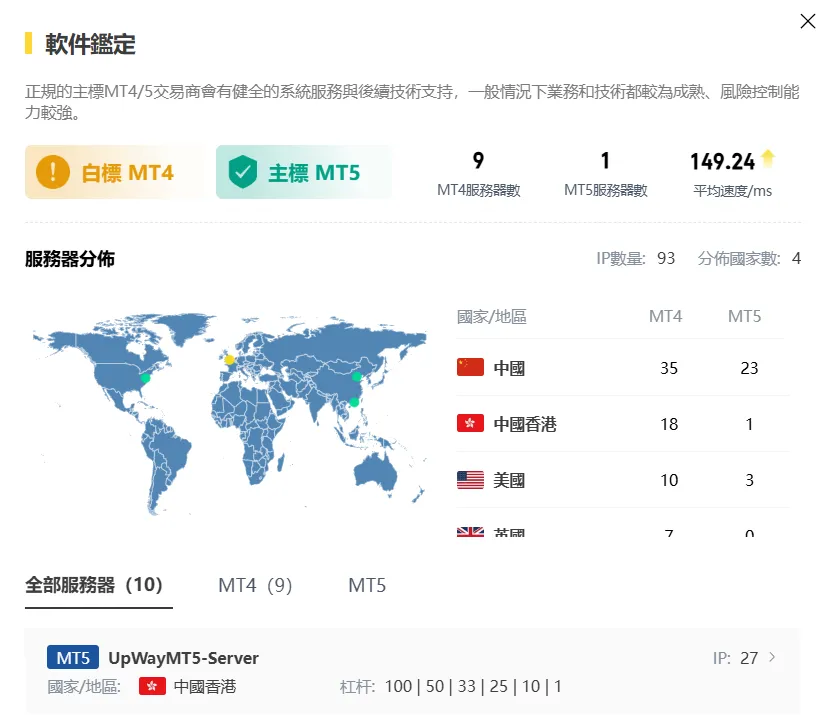Image resolution: width=831 pixels, height=715 pixels.
Task: Click the green map marker in USA
Action: pyautogui.click(x=145, y=378)
